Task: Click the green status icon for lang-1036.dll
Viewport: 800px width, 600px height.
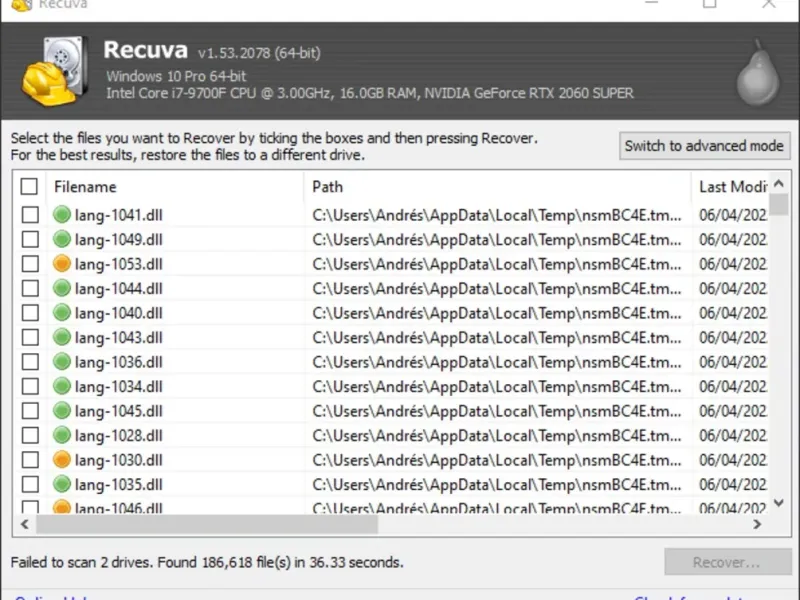Action: [62, 362]
